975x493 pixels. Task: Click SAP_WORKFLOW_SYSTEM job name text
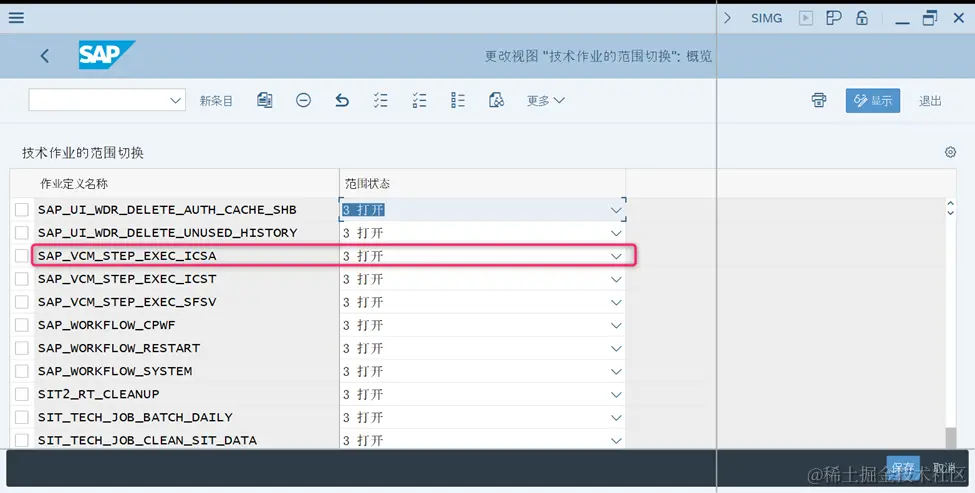pyautogui.click(x=115, y=371)
